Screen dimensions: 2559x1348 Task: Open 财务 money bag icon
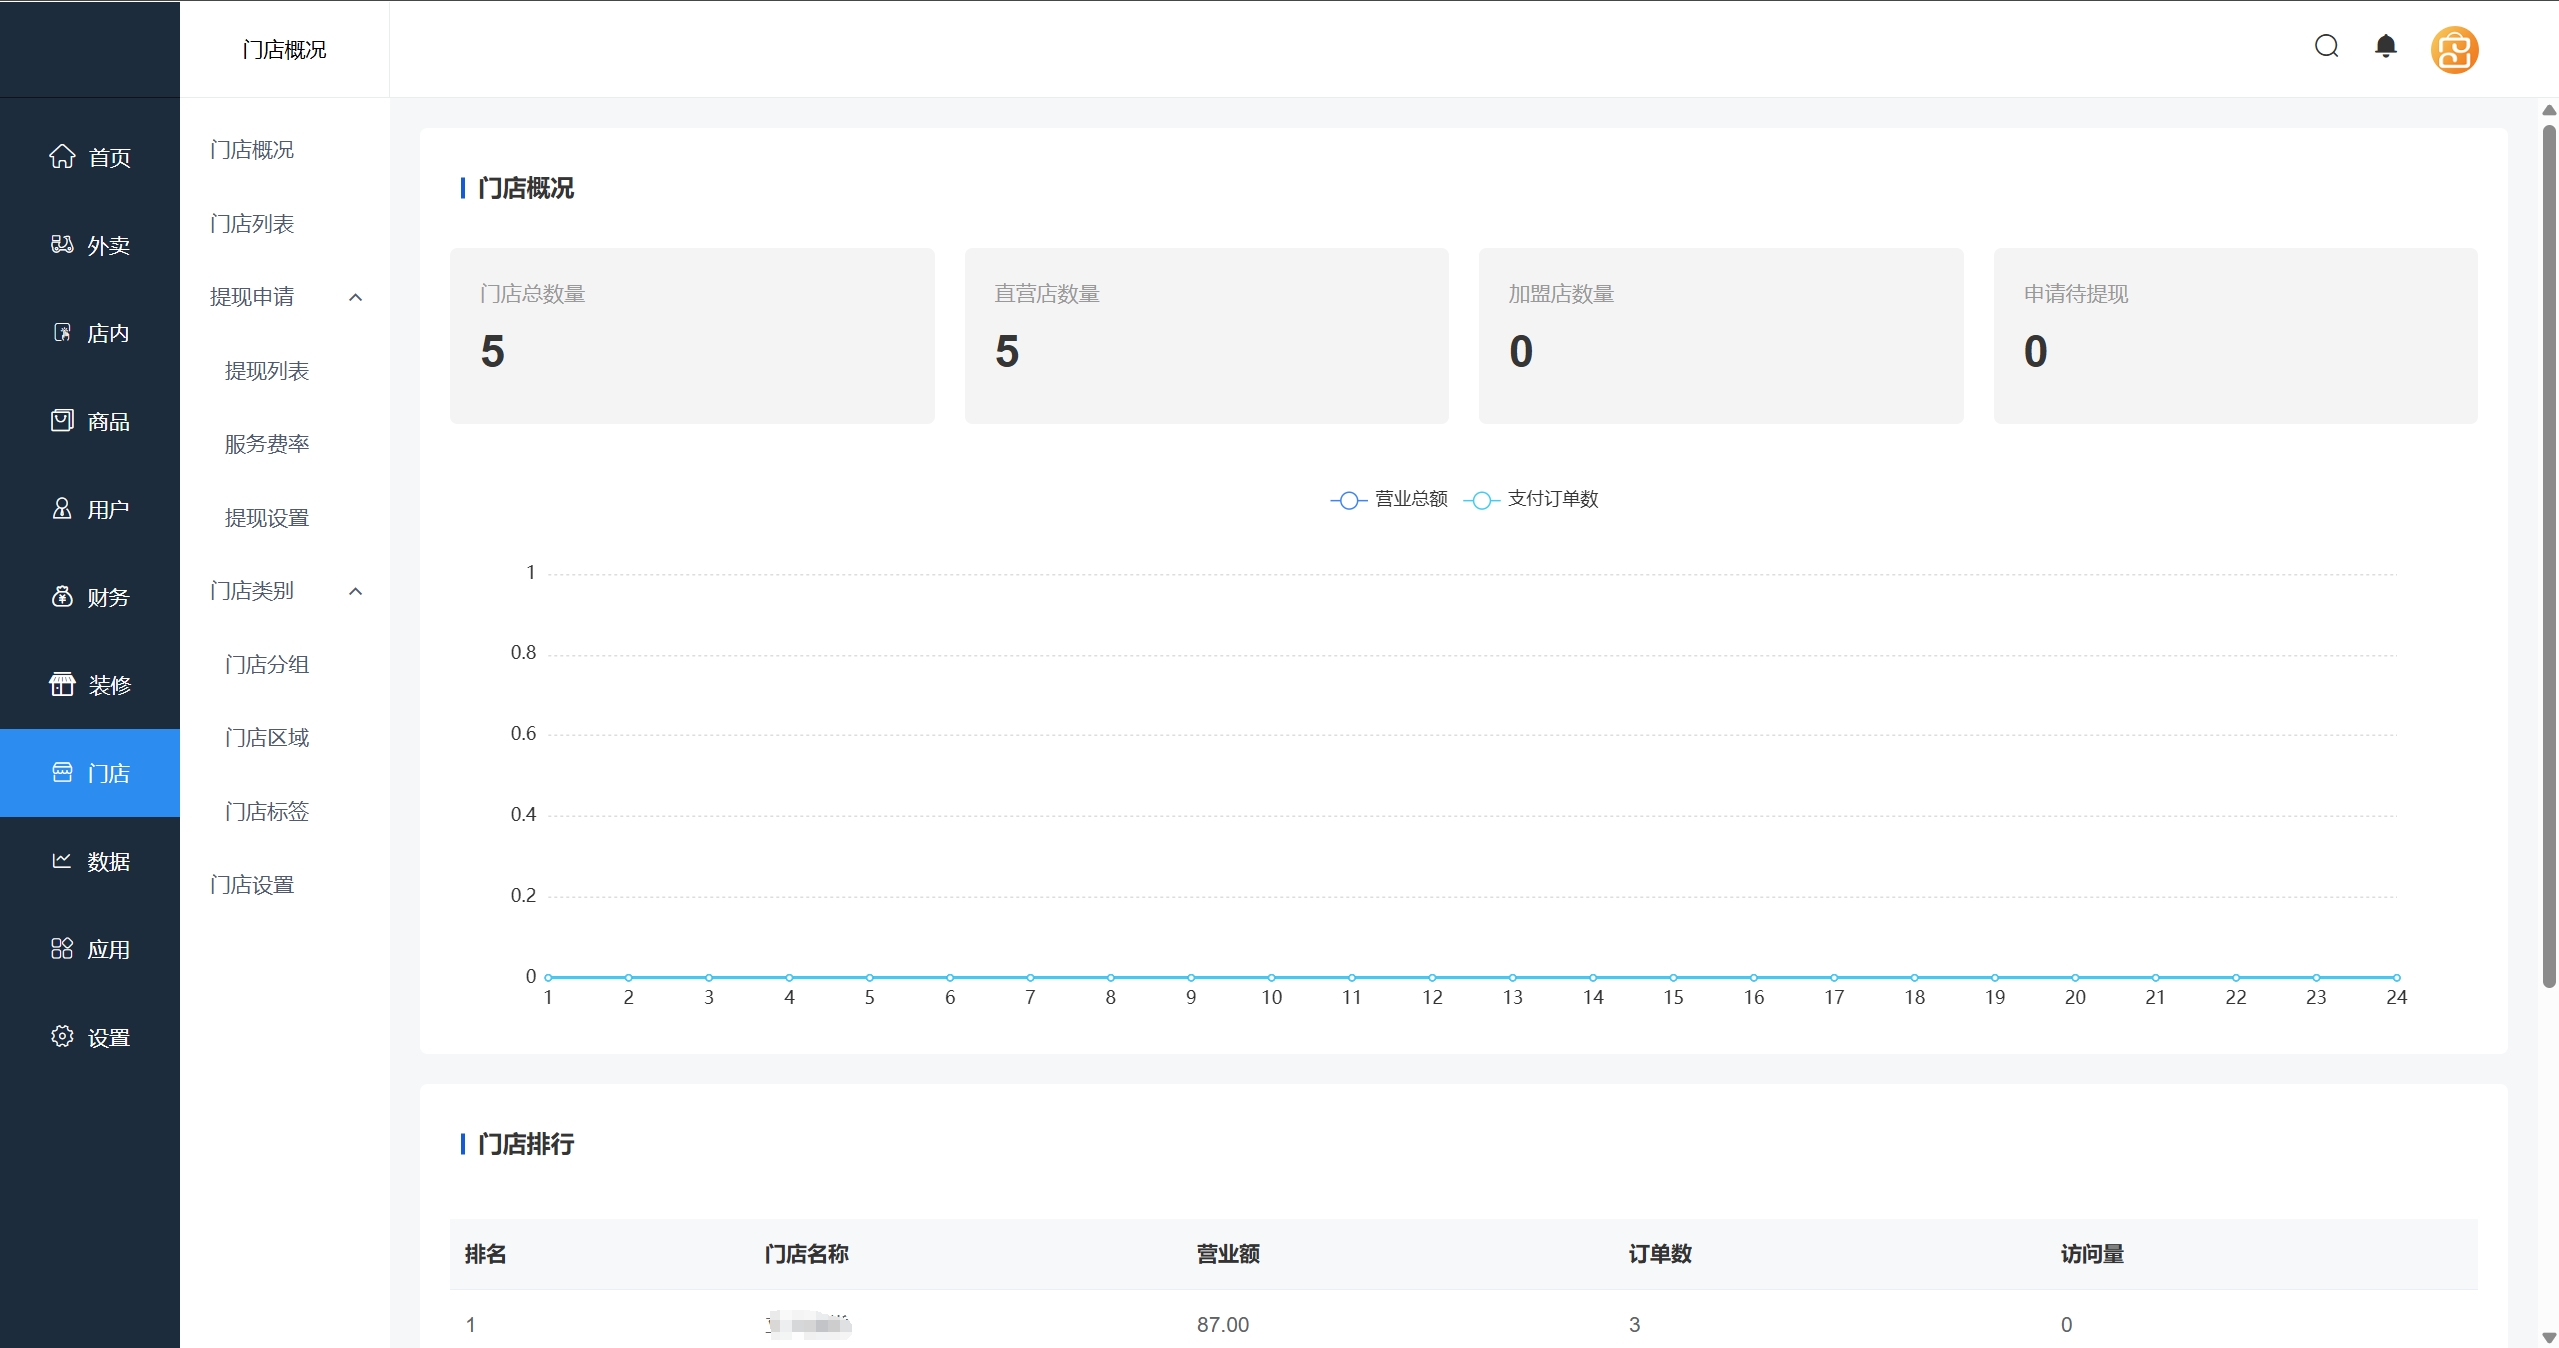click(62, 597)
